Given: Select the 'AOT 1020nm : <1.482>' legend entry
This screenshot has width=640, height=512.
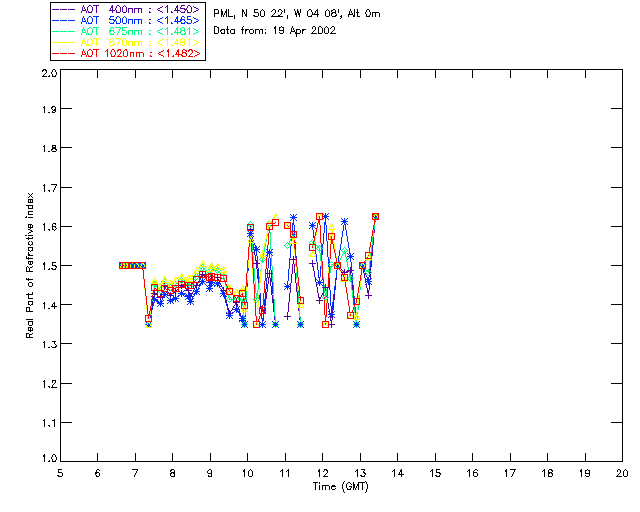Looking at the screenshot, I should [x=127, y=53].
